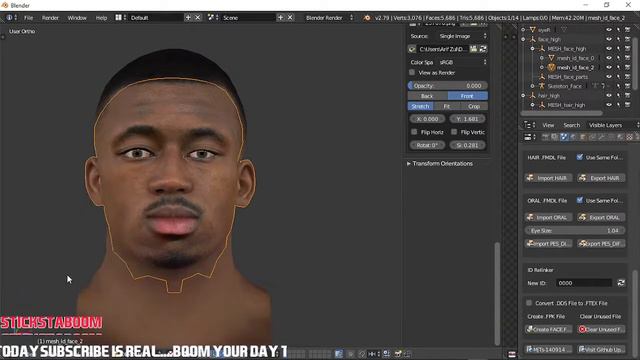The image size is (640, 360).
Task: Click mesh_id_face_2 mesh icon in outliner
Action: (x=551, y=67)
